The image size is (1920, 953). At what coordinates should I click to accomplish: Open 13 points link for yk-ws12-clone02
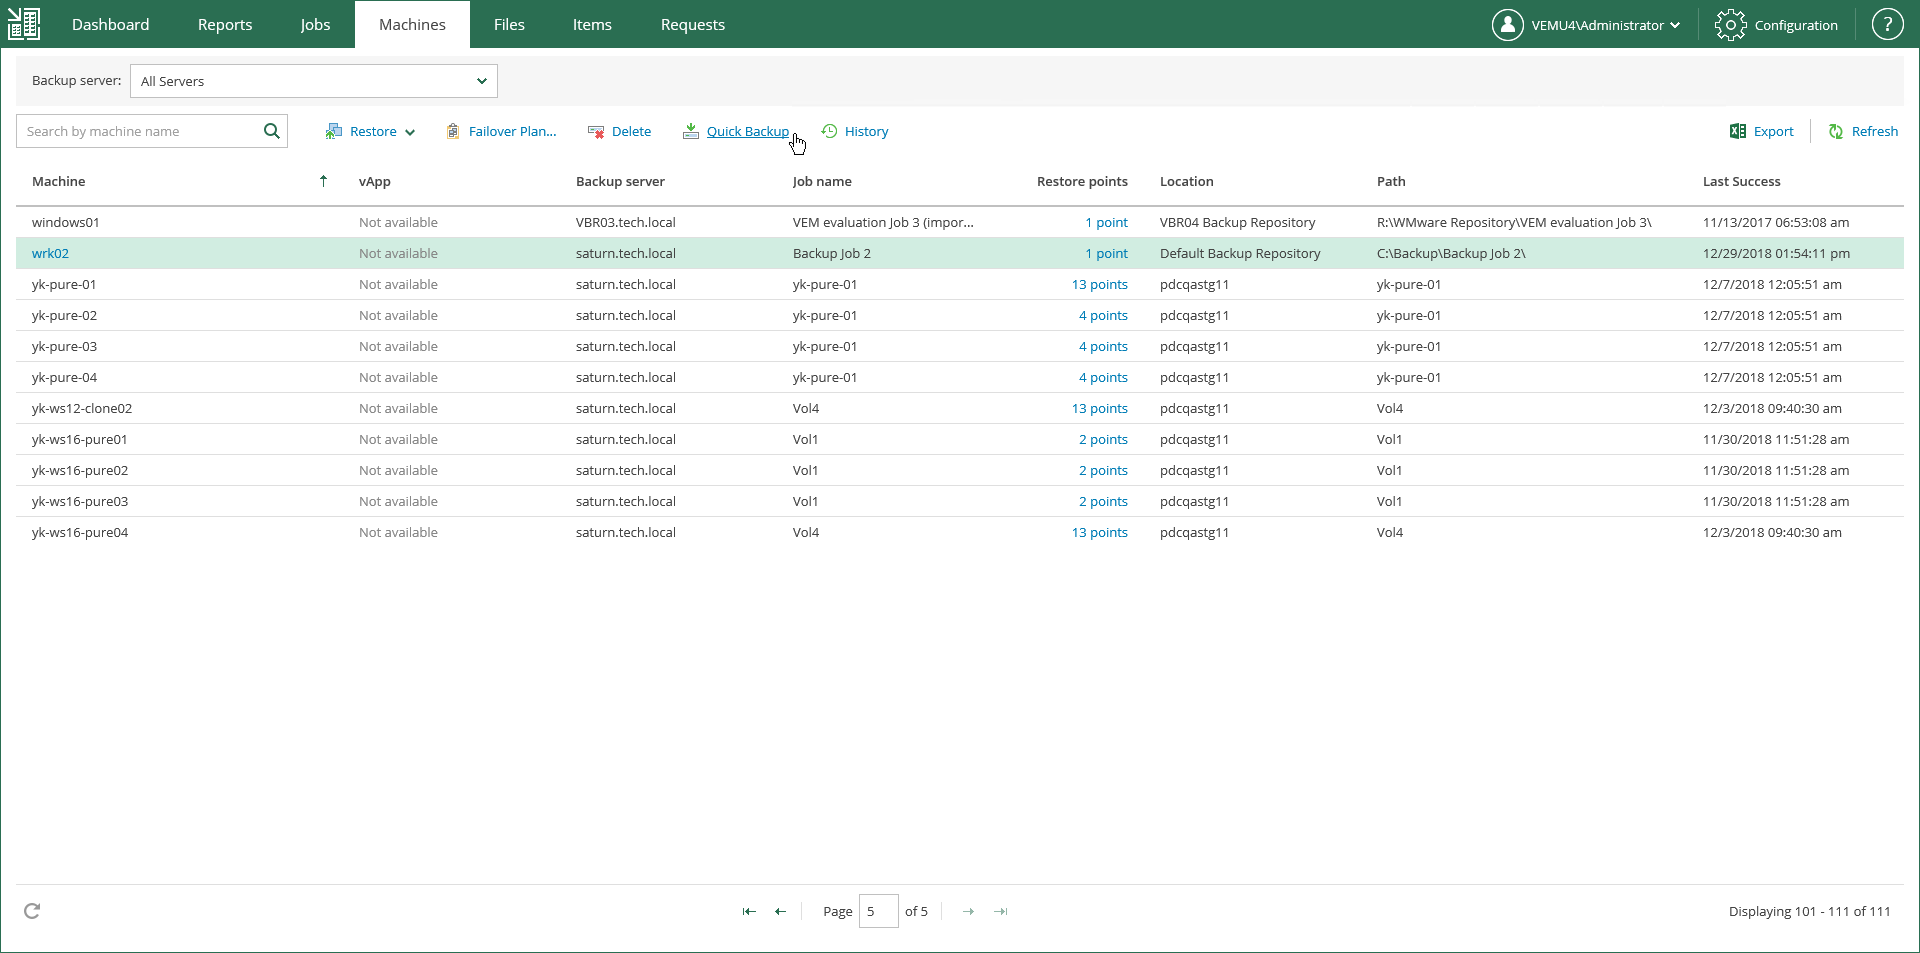pyautogui.click(x=1099, y=408)
